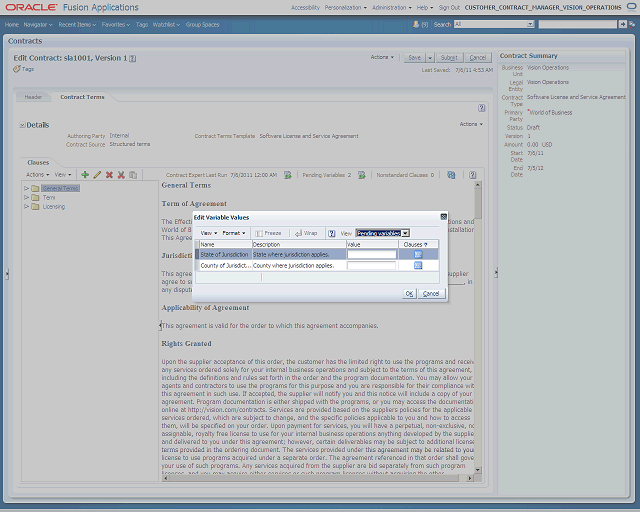This screenshot has height=512, width=640.
Task: Expand the General Terms tree node
Action: coord(26,188)
